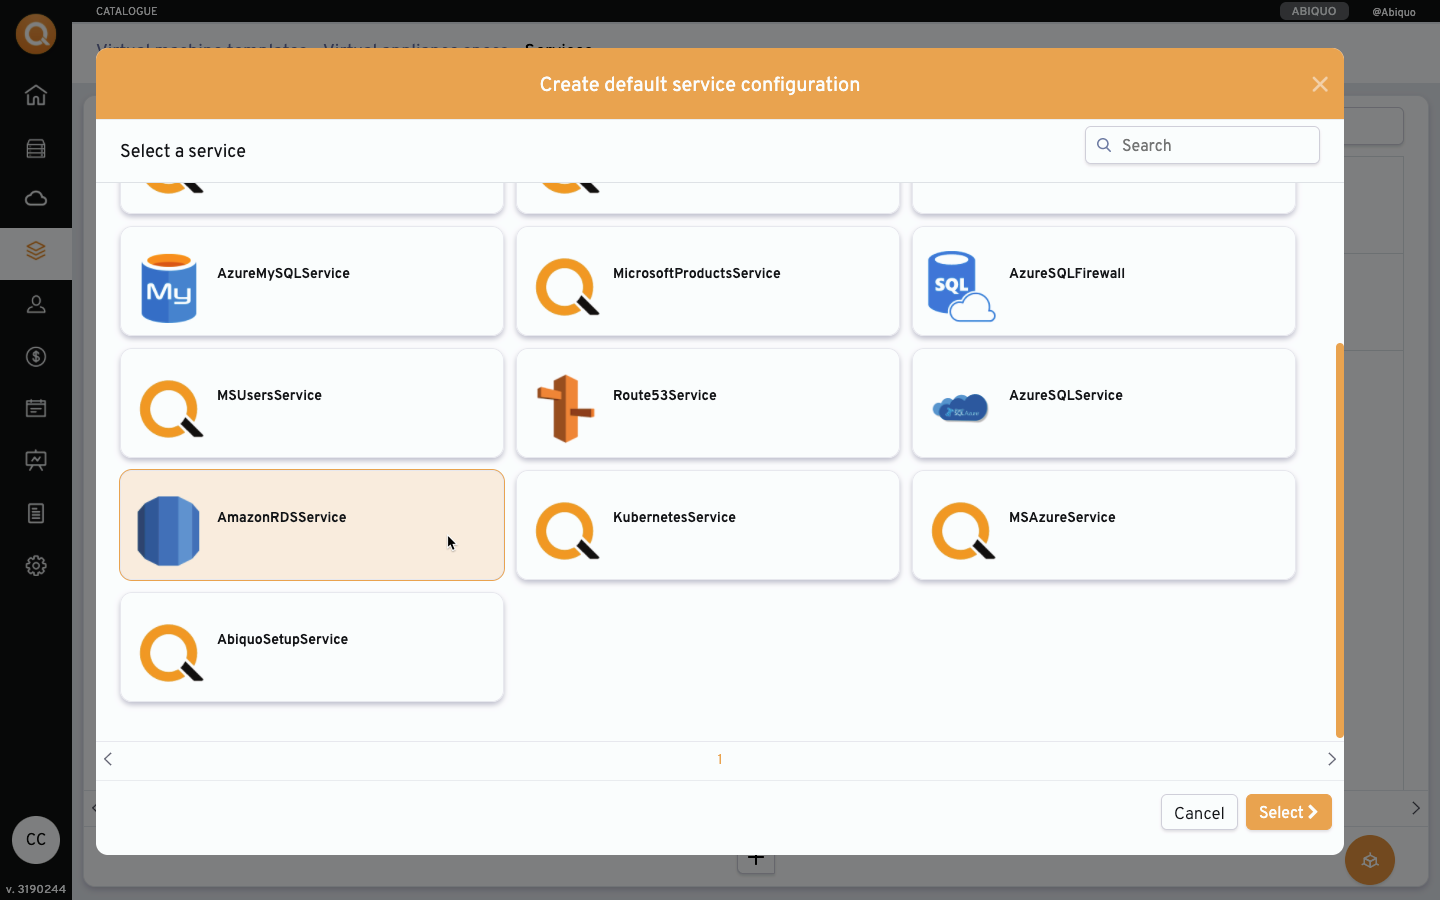Screen dimensions: 1440x900
Task: Choose the AbiquoSetupService label
Action: click(x=282, y=639)
